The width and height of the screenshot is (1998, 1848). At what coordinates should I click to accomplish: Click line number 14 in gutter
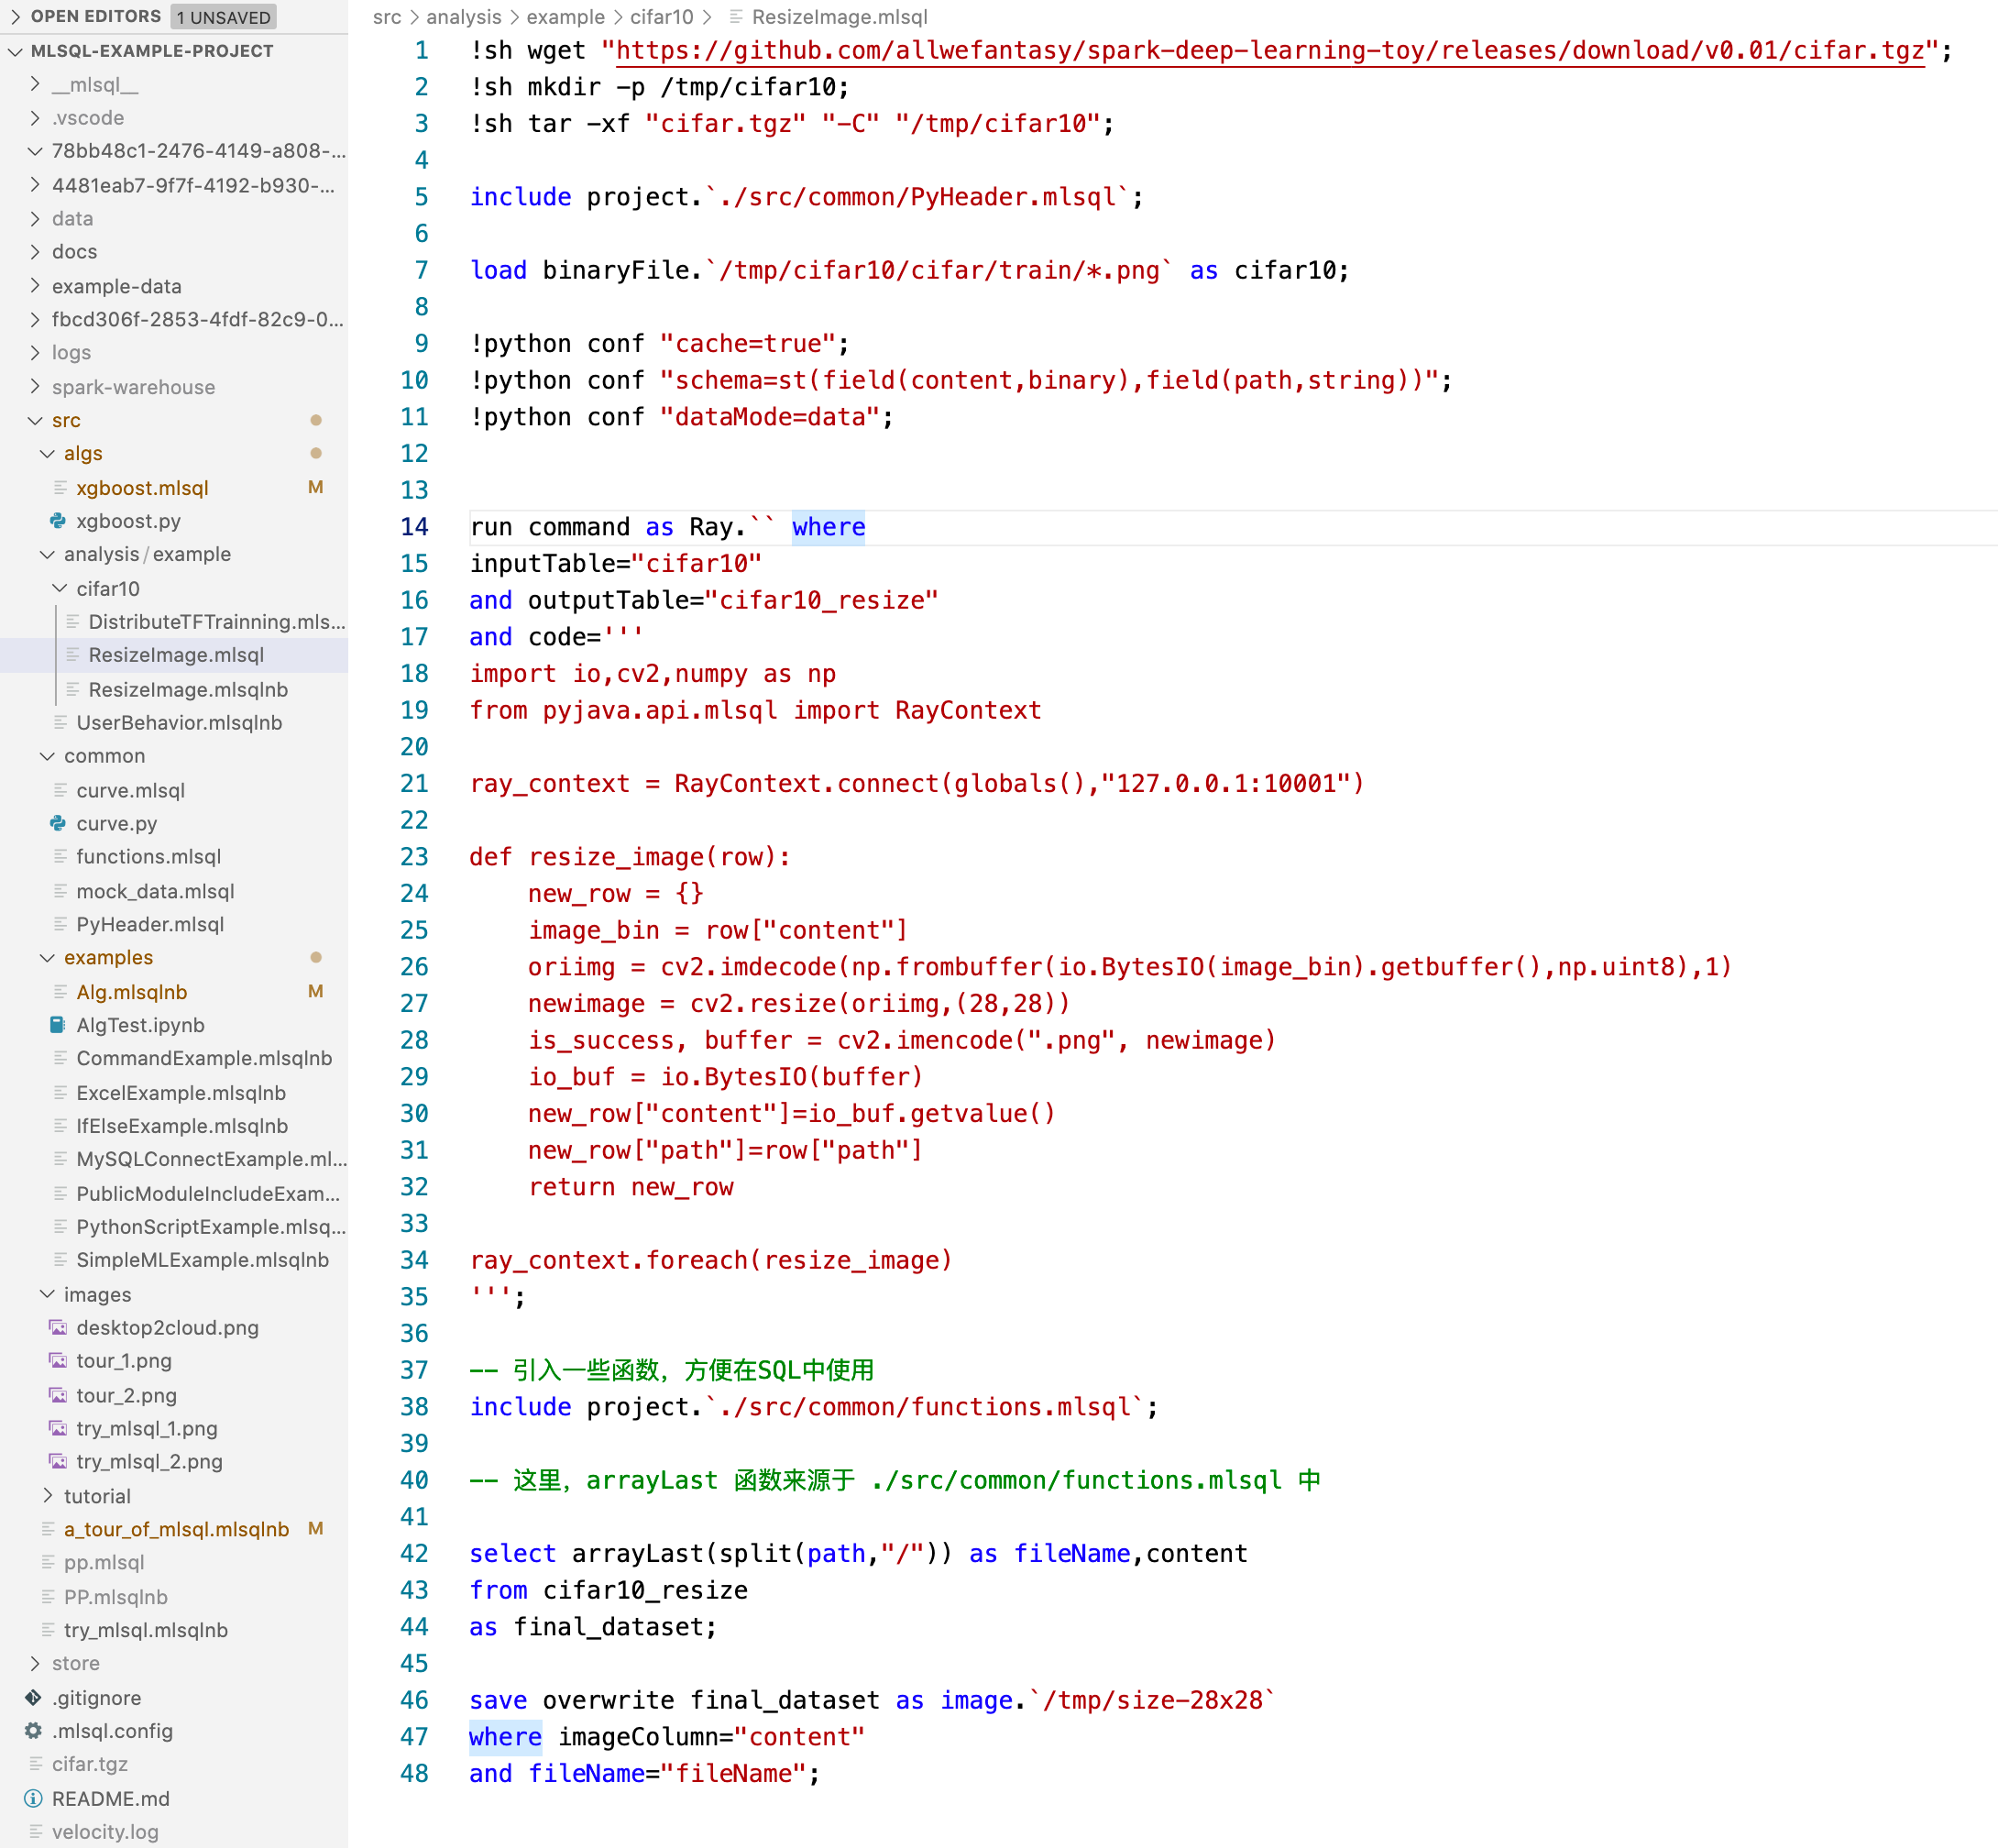[414, 527]
